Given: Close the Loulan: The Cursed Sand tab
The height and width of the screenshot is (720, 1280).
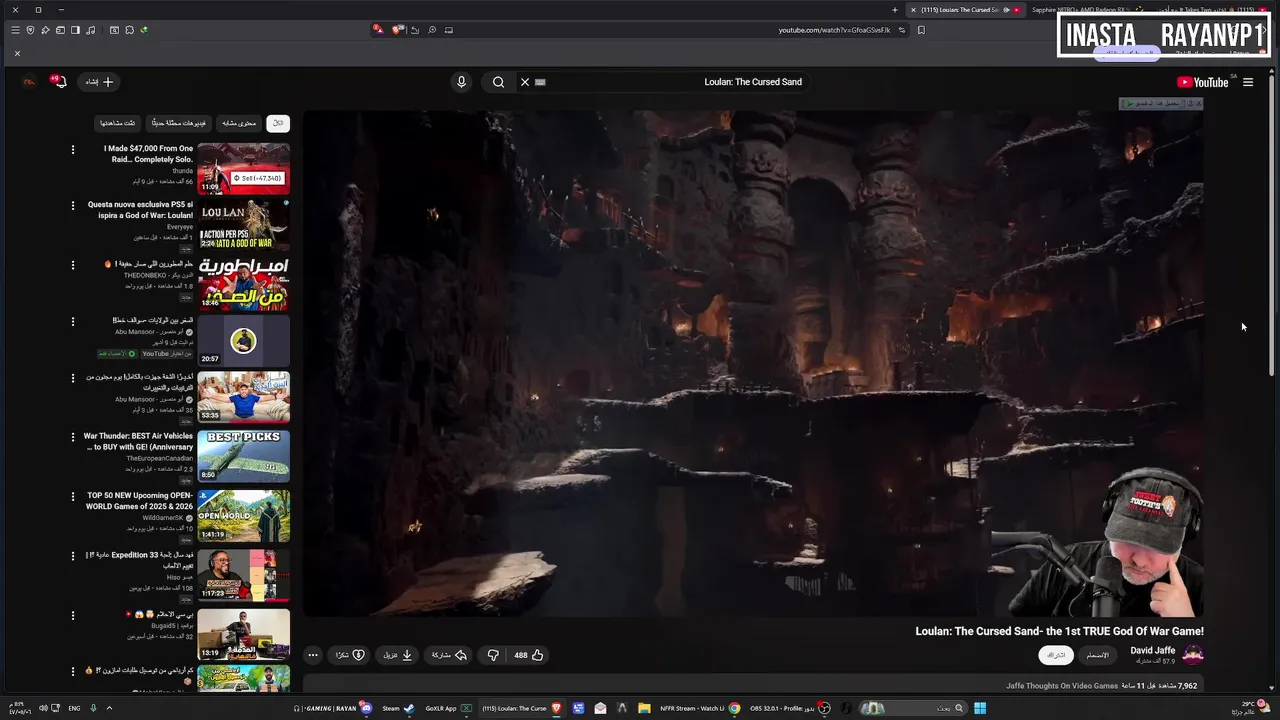Looking at the screenshot, I should [913, 10].
